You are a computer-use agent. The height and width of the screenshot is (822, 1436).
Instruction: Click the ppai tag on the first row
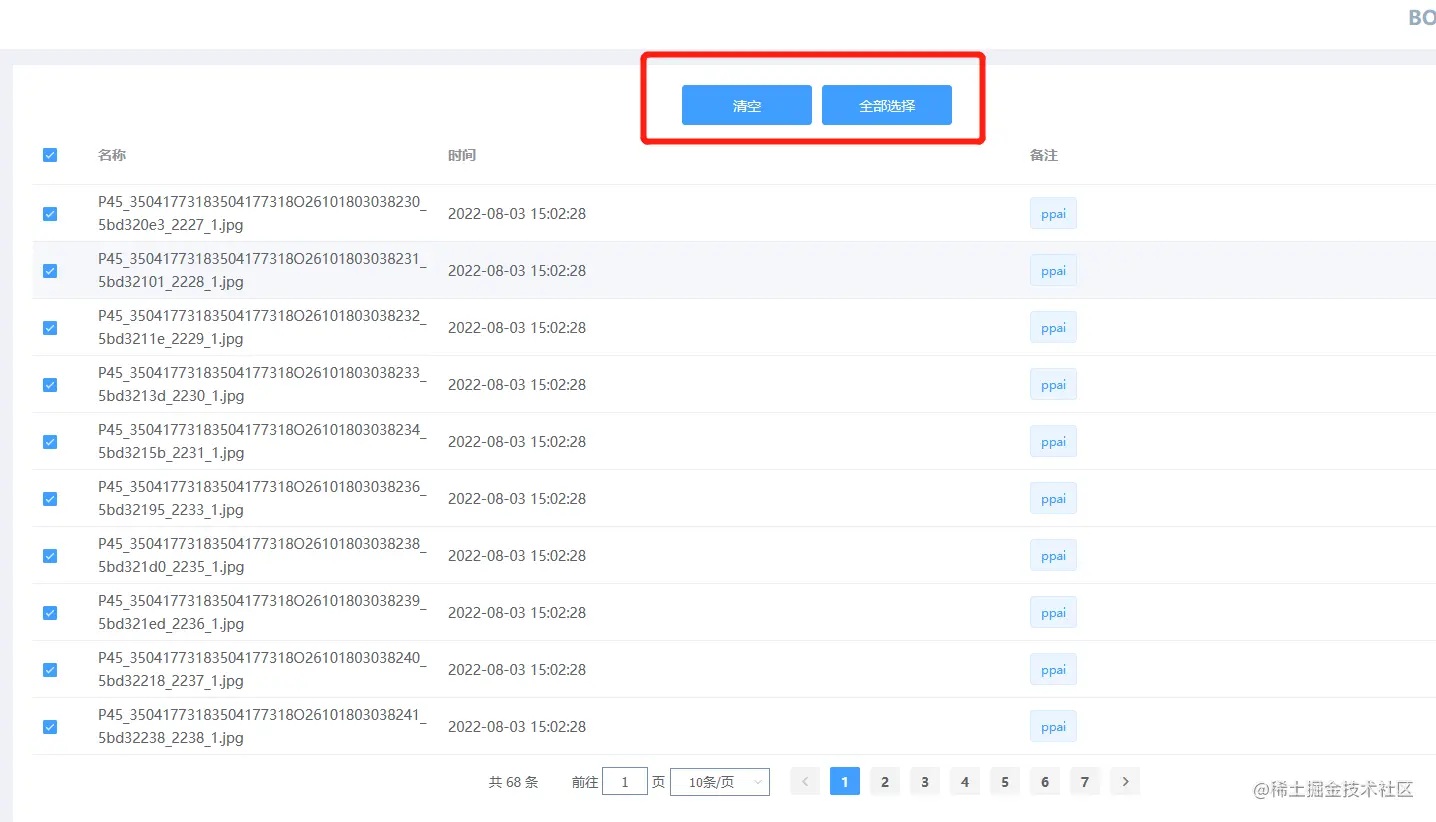1053,213
